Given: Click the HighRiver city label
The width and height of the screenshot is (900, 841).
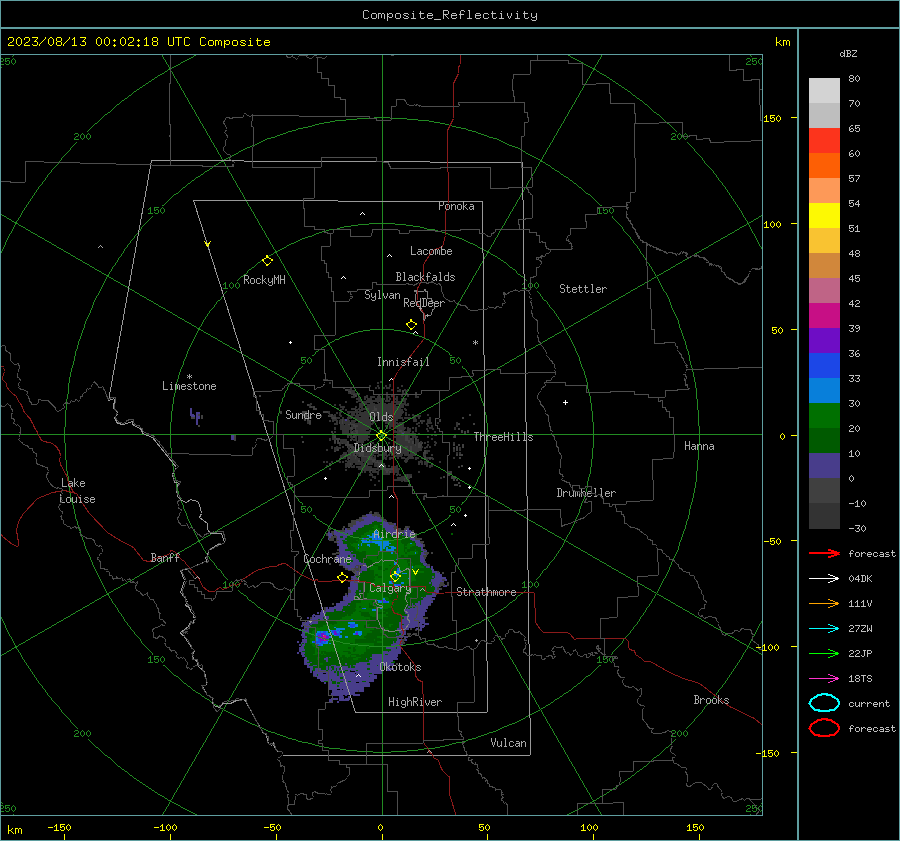Looking at the screenshot, I should point(415,702).
